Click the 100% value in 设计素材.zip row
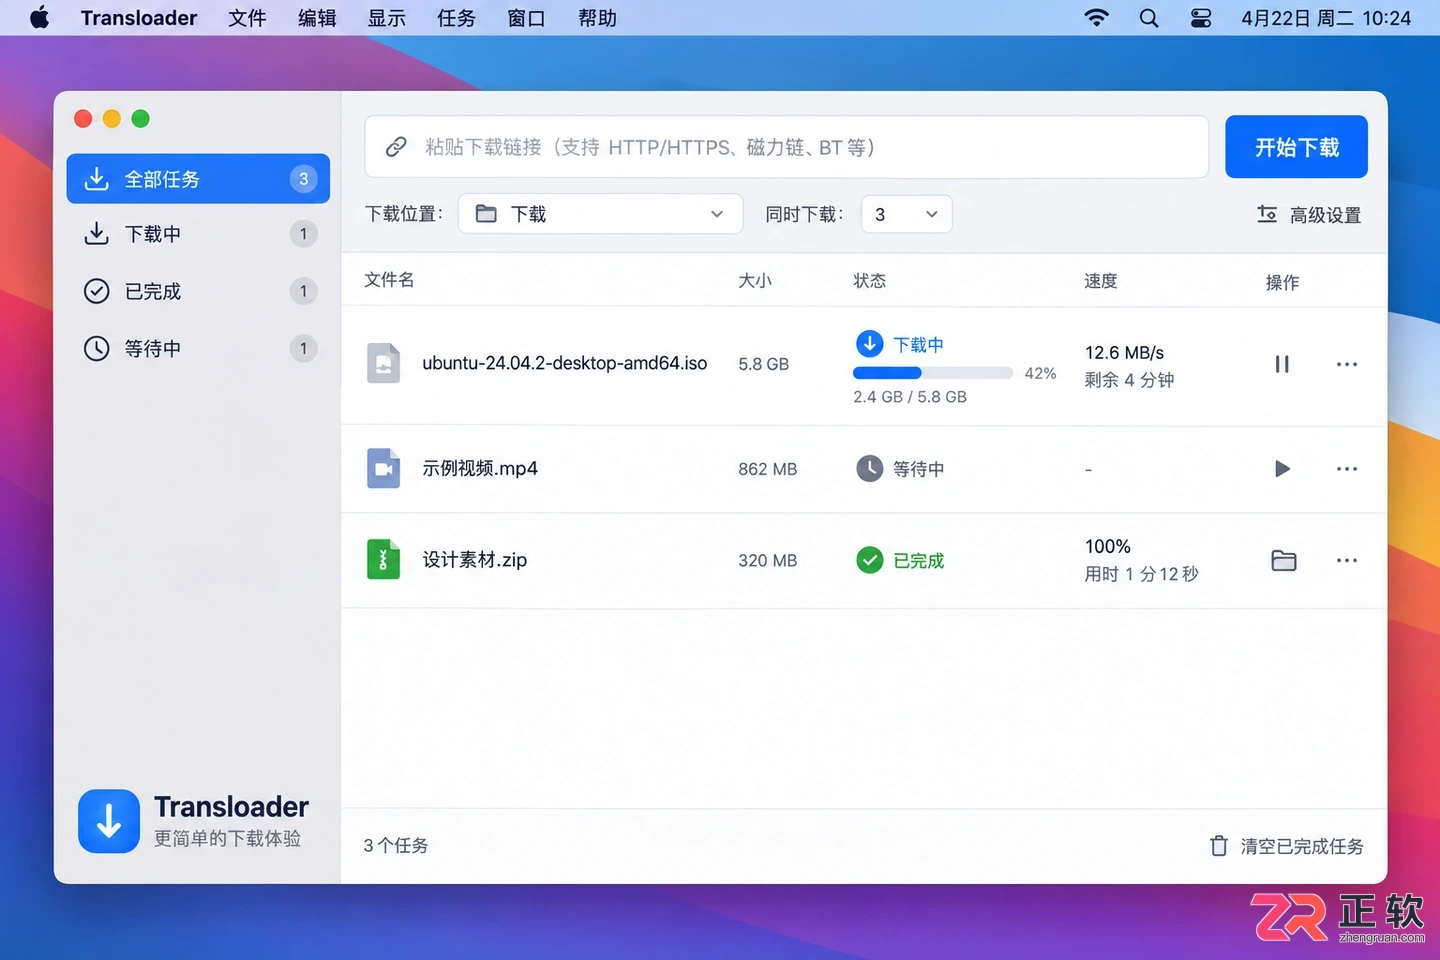1440x960 pixels. click(1108, 547)
